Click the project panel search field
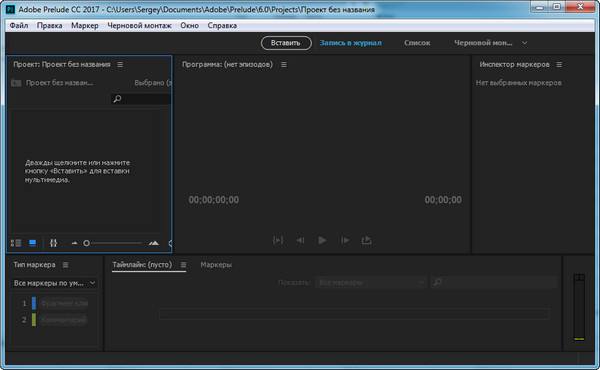 coord(141,99)
